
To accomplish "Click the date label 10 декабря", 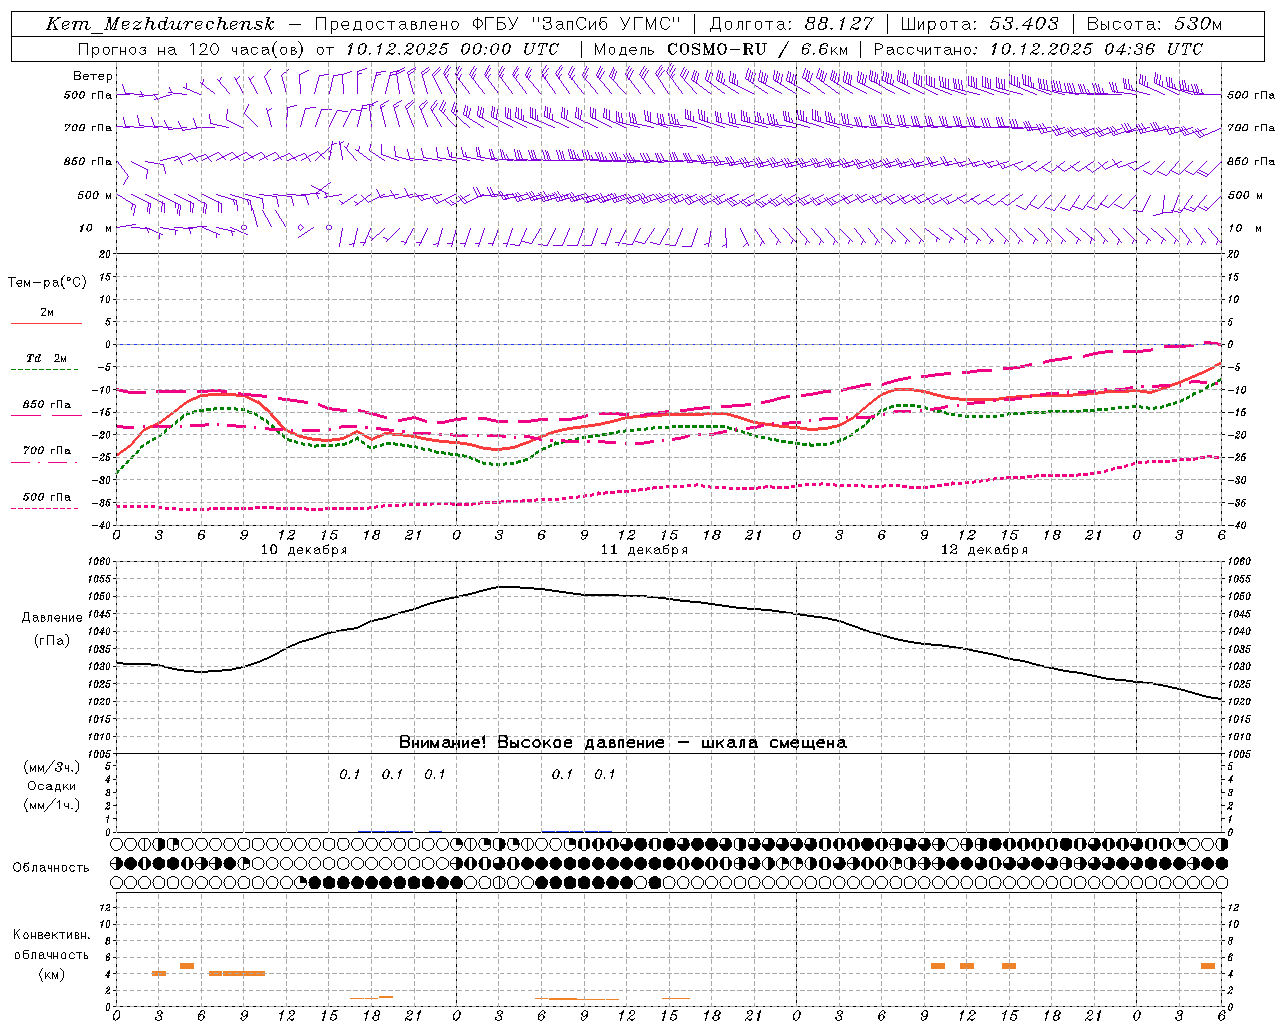I will click(304, 550).
